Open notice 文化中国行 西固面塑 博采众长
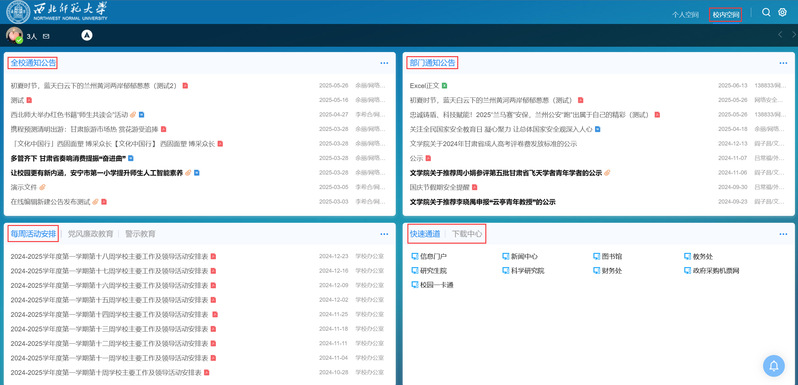Image resolution: width=798 pixels, height=385 pixels. (x=113, y=144)
